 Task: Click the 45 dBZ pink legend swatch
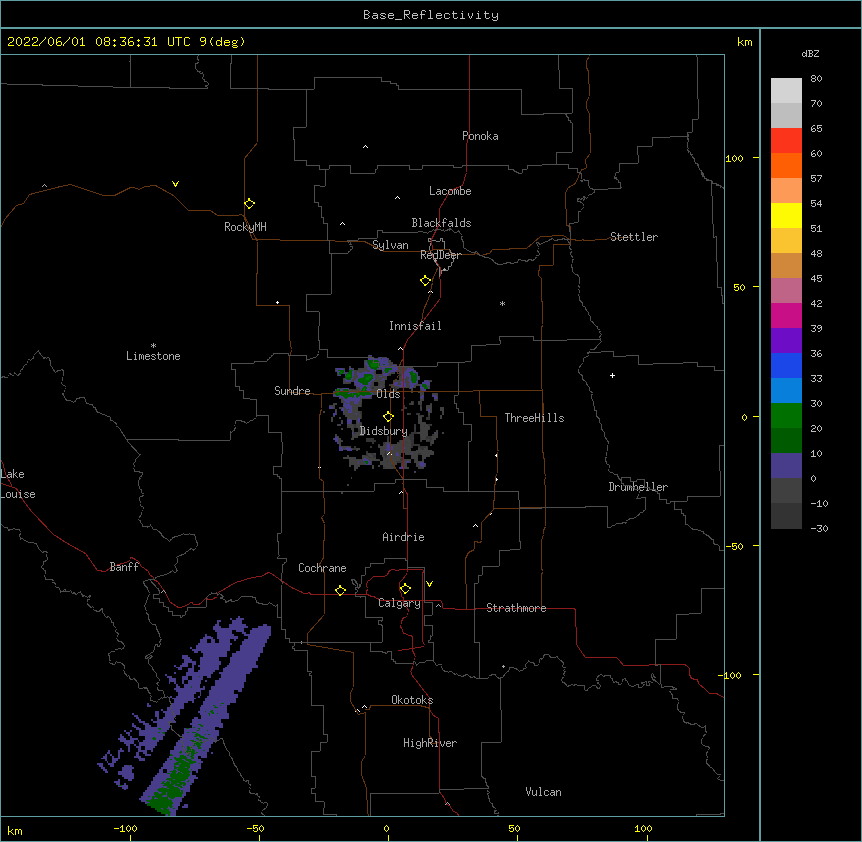point(786,290)
